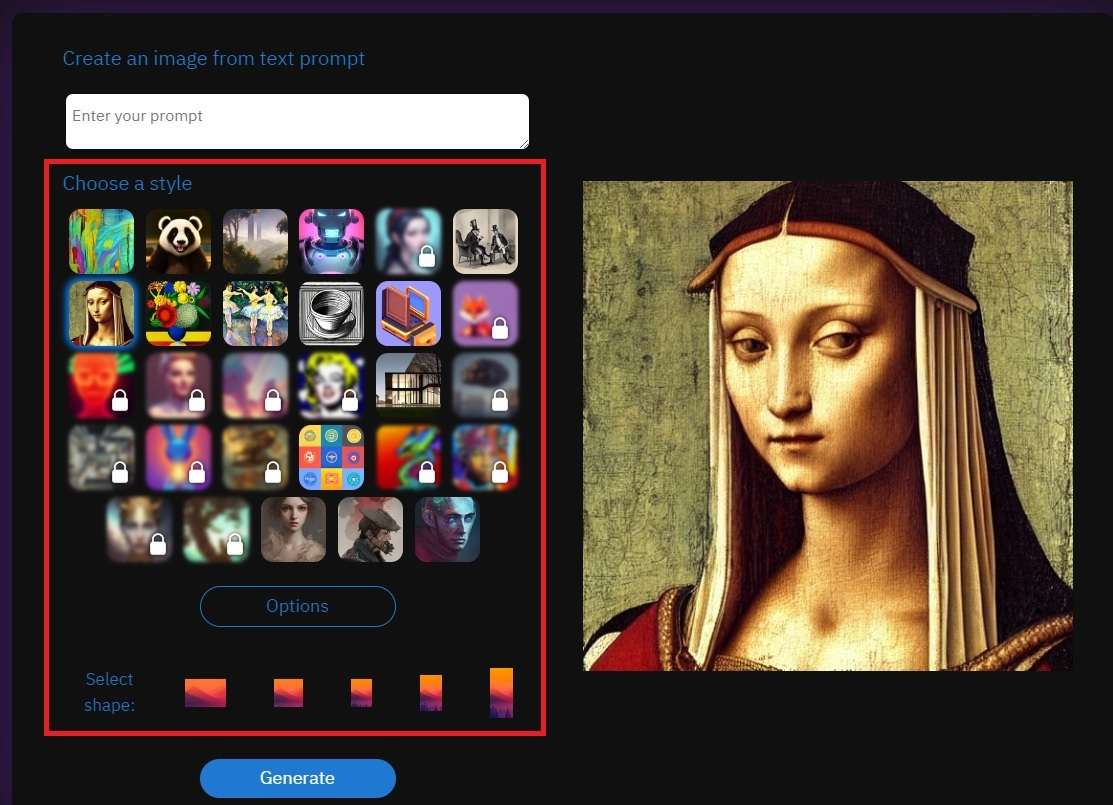This screenshot has height=805, width=1113.
Task: Click the Generate button
Action: click(x=297, y=778)
